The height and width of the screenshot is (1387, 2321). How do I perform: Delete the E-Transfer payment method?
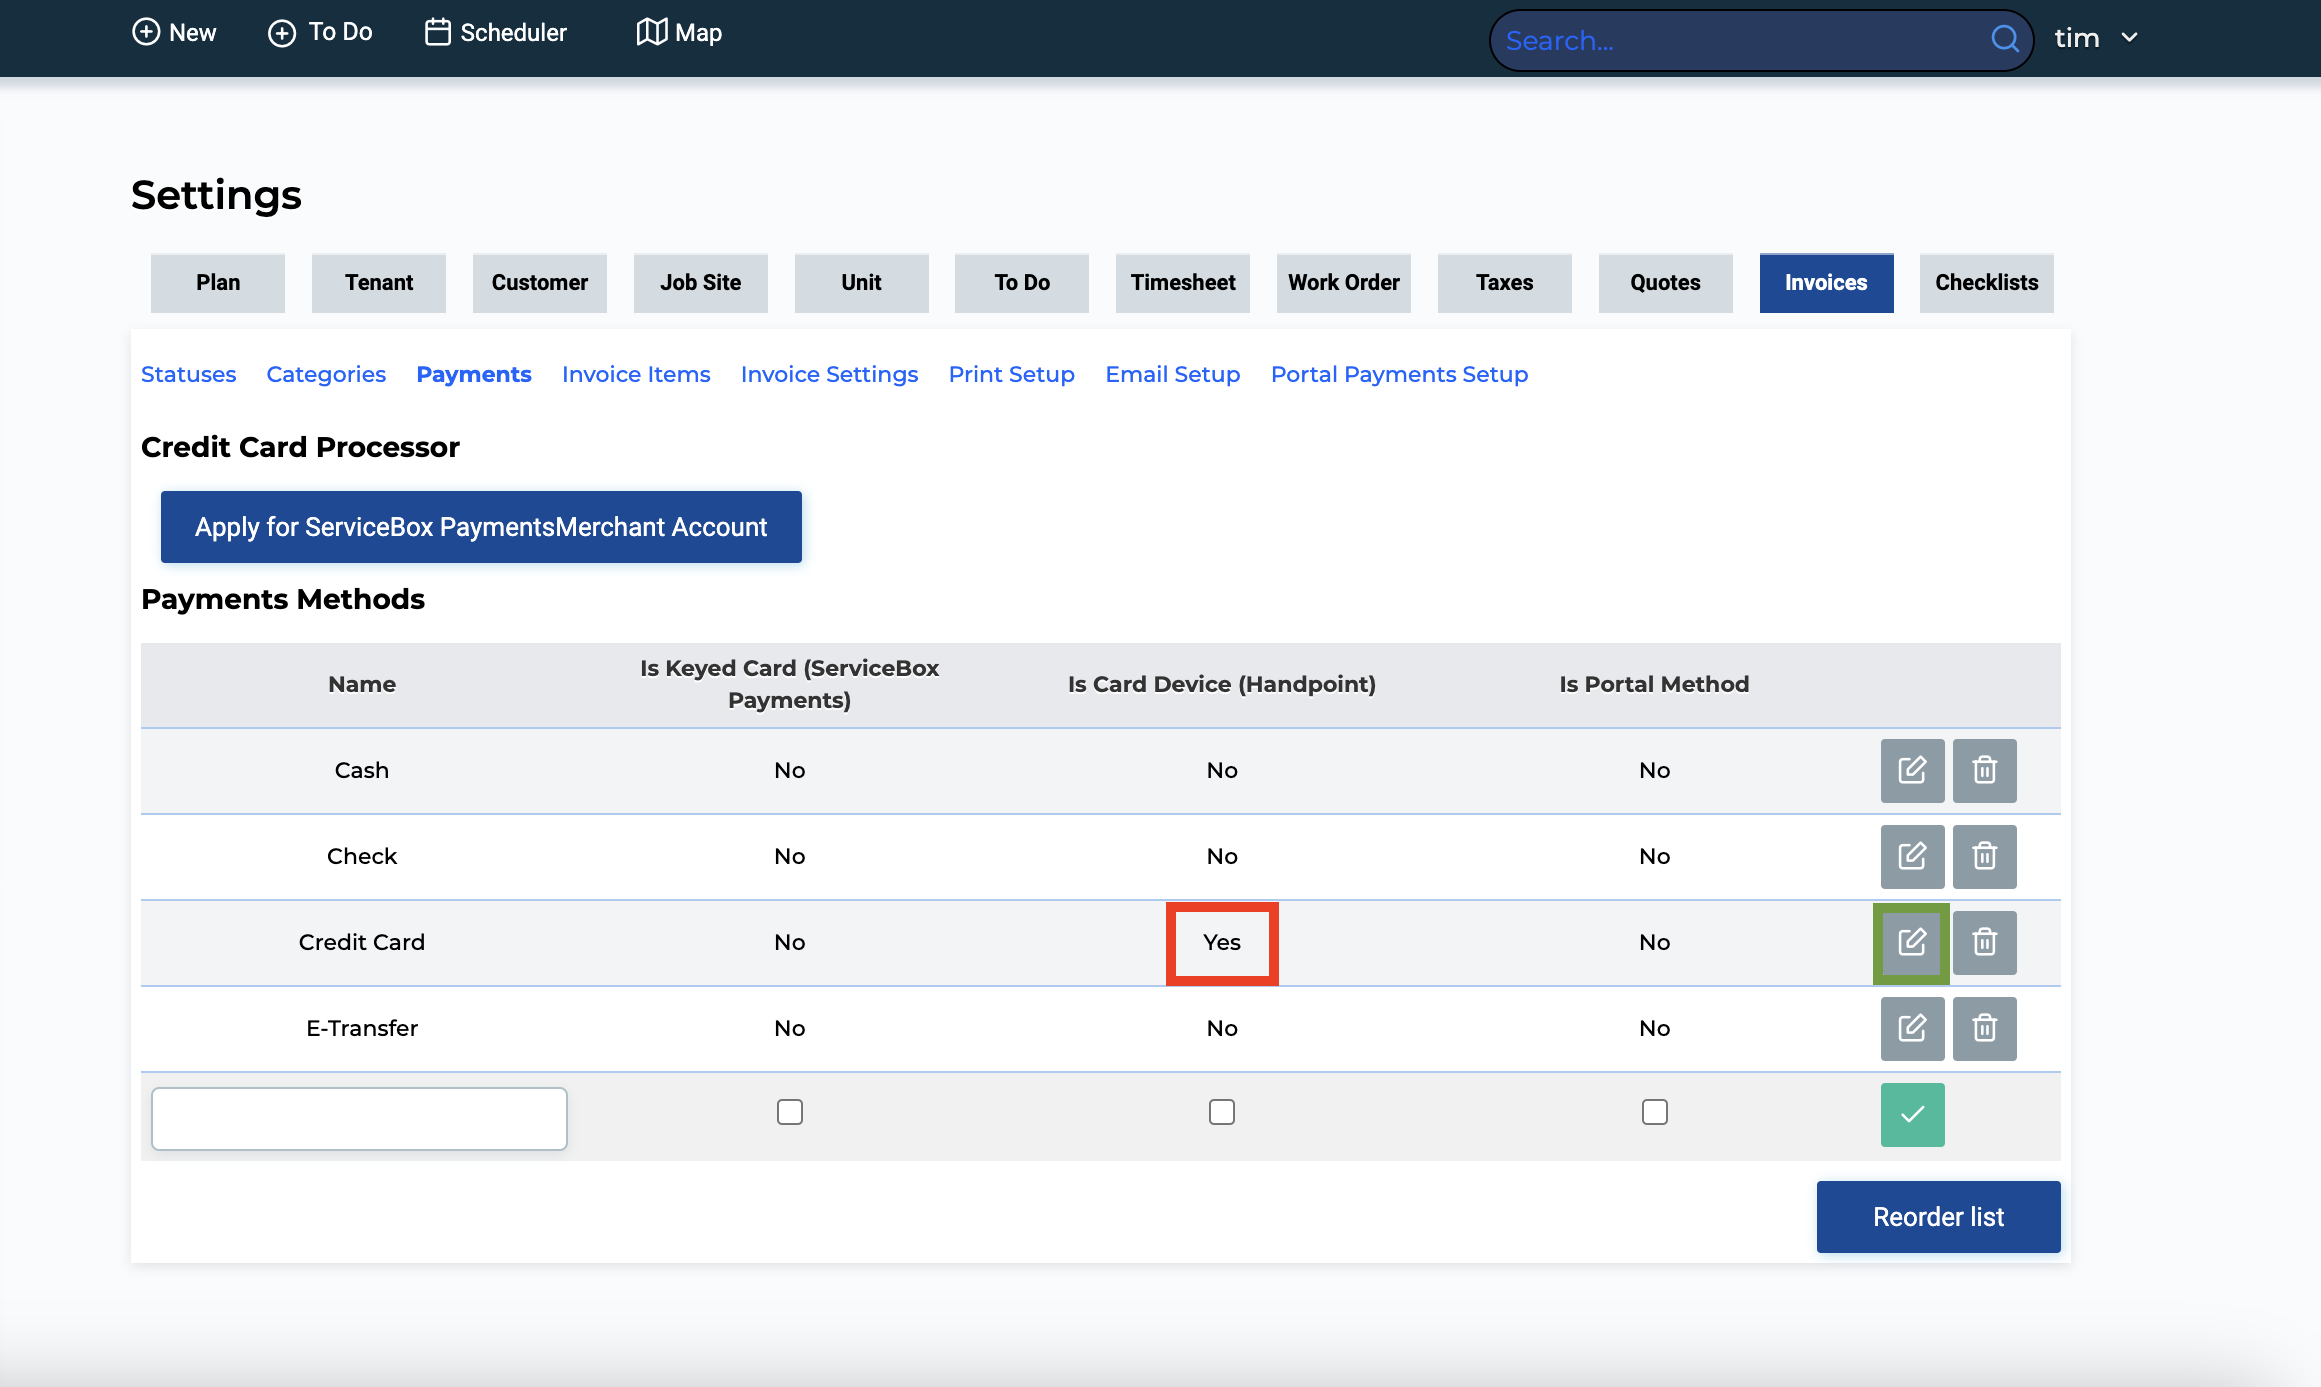(x=1984, y=1028)
